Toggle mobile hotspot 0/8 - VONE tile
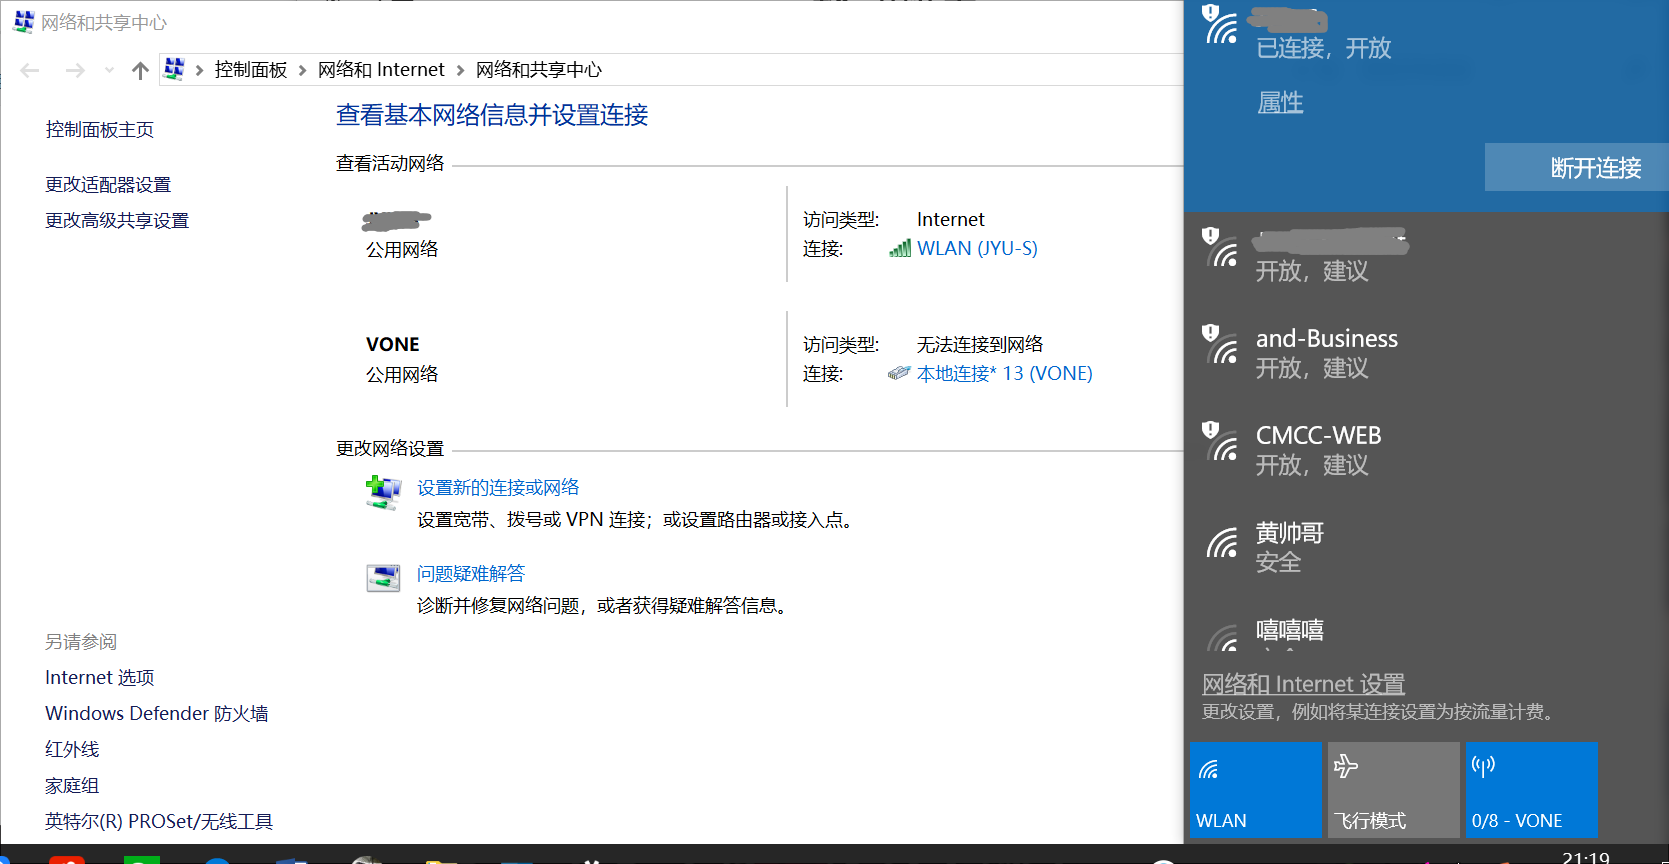Viewport: 1669px width, 864px height. point(1531,789)
